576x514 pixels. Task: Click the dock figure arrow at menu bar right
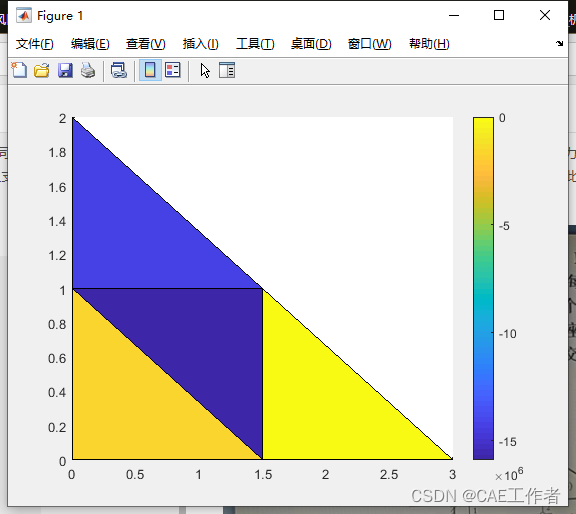point(559,44)
